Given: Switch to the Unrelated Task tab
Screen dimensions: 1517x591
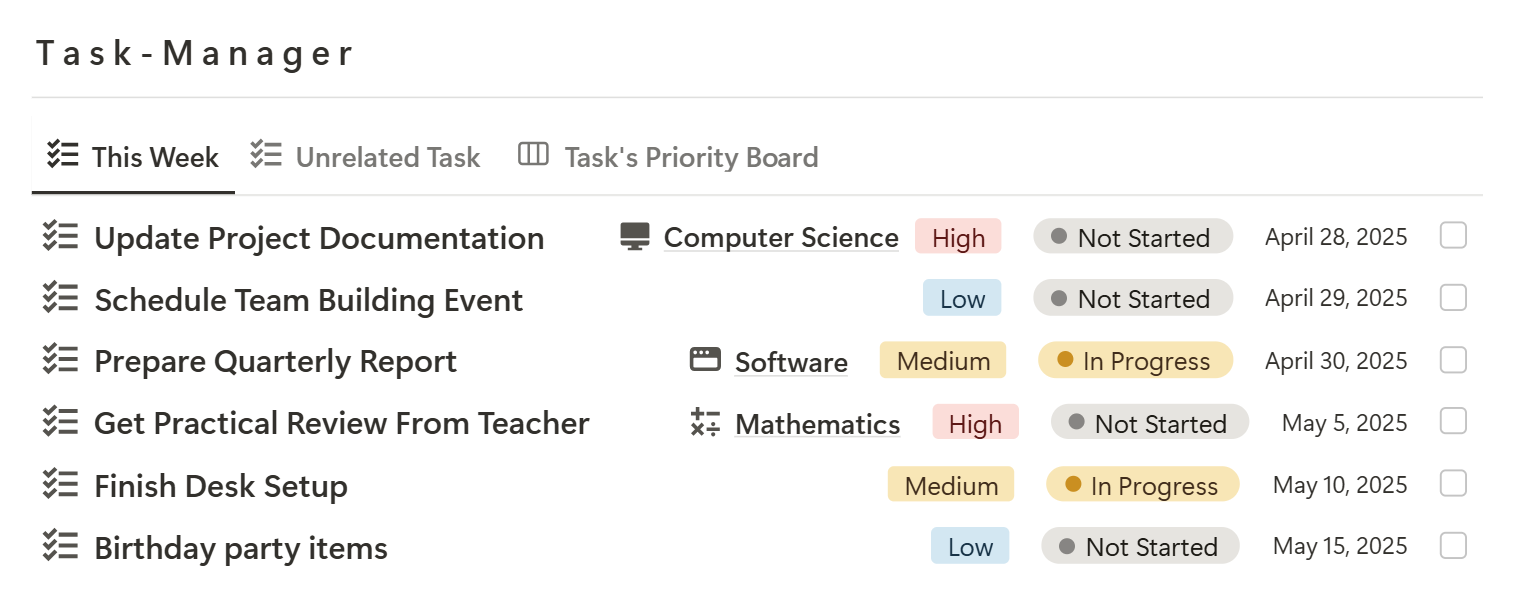Looking at the screenshot, I should [x=366, y=157].
